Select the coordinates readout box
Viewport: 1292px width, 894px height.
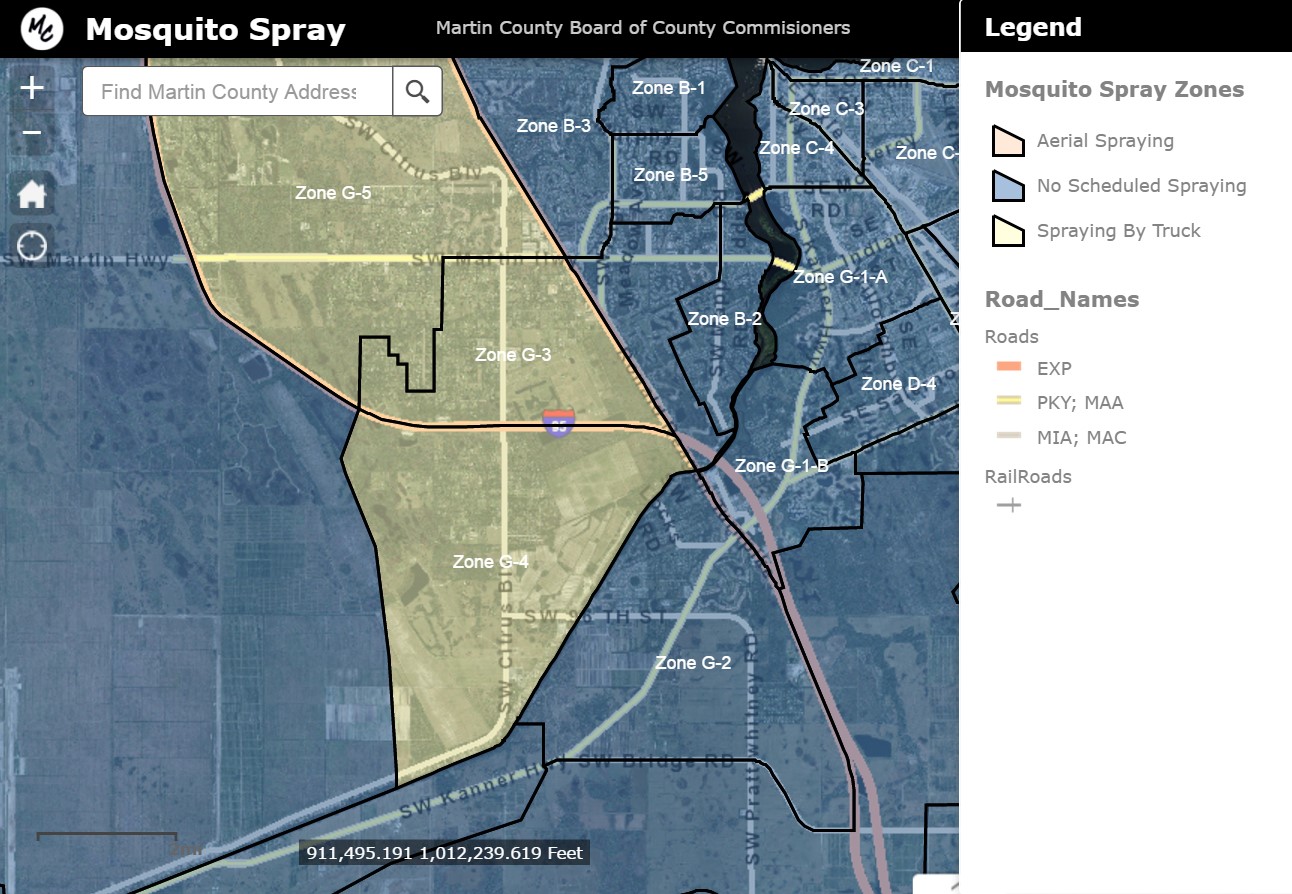[x=444, y=853]
